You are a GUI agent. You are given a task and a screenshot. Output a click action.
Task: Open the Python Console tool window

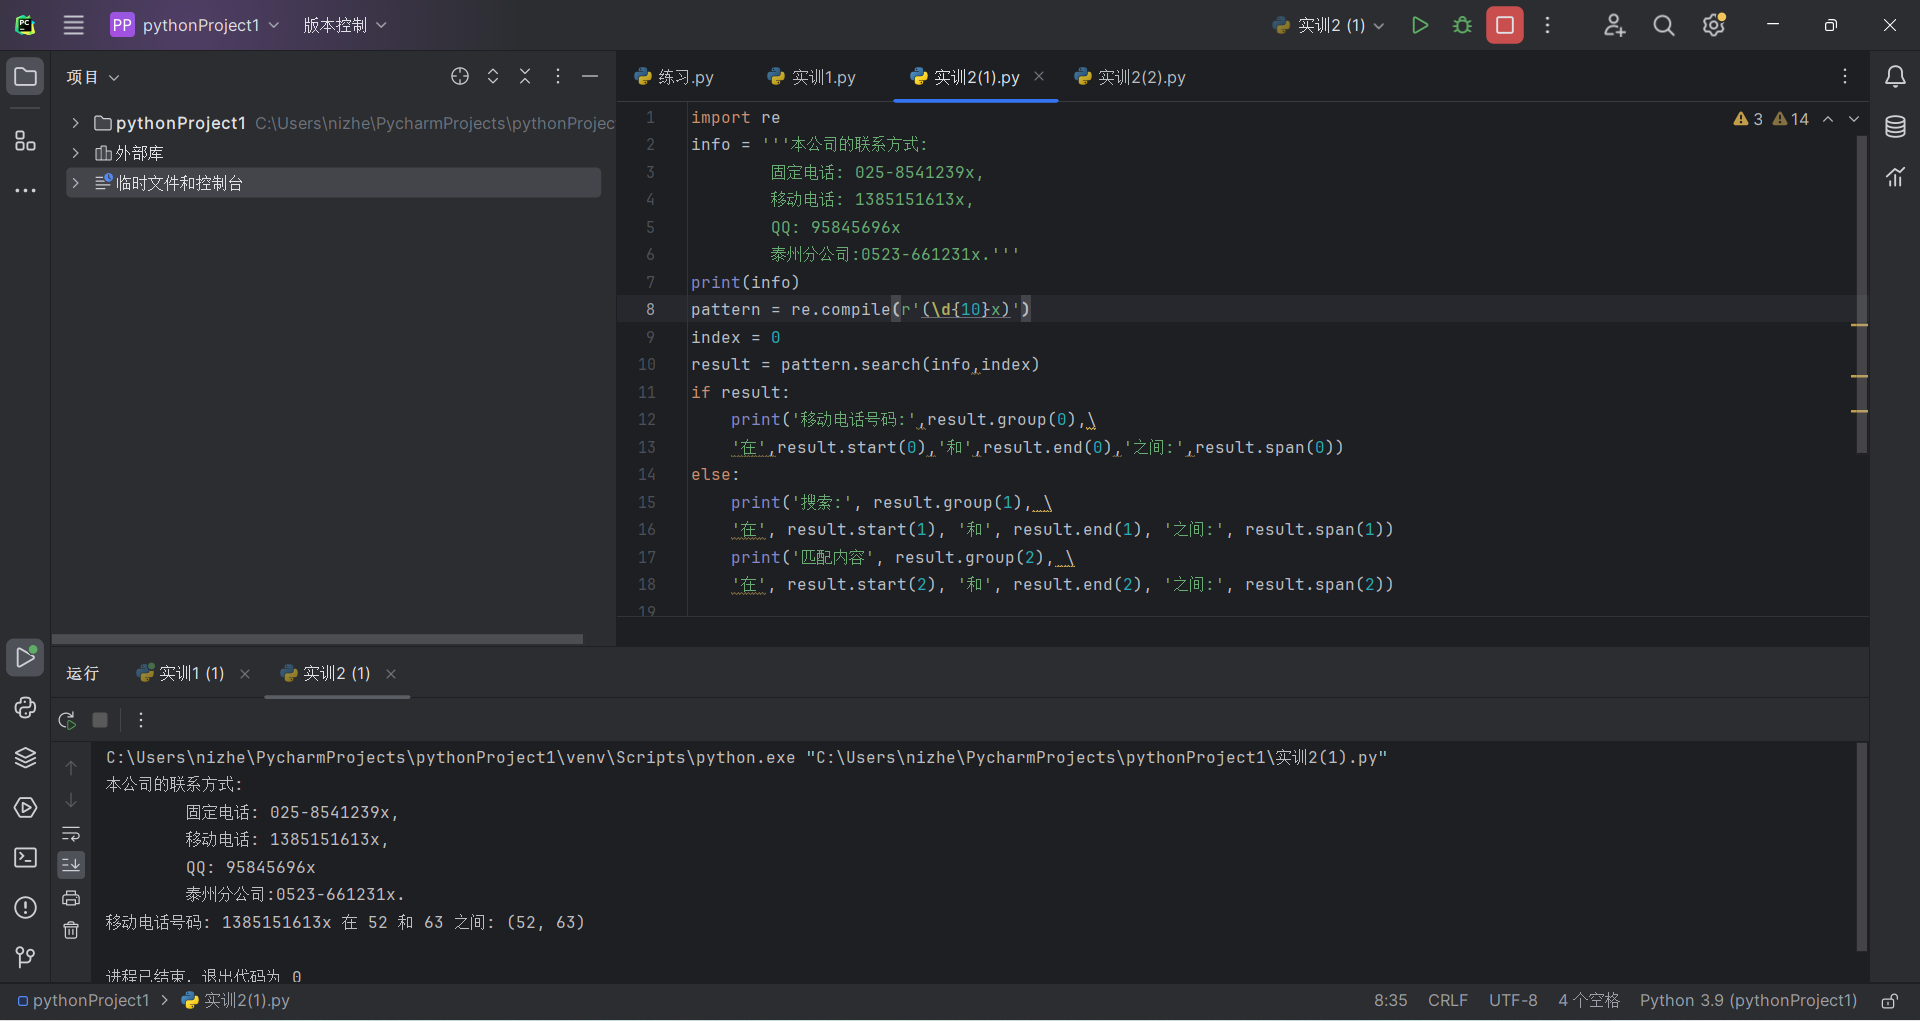pyautogui.click(x=25, y=708)
